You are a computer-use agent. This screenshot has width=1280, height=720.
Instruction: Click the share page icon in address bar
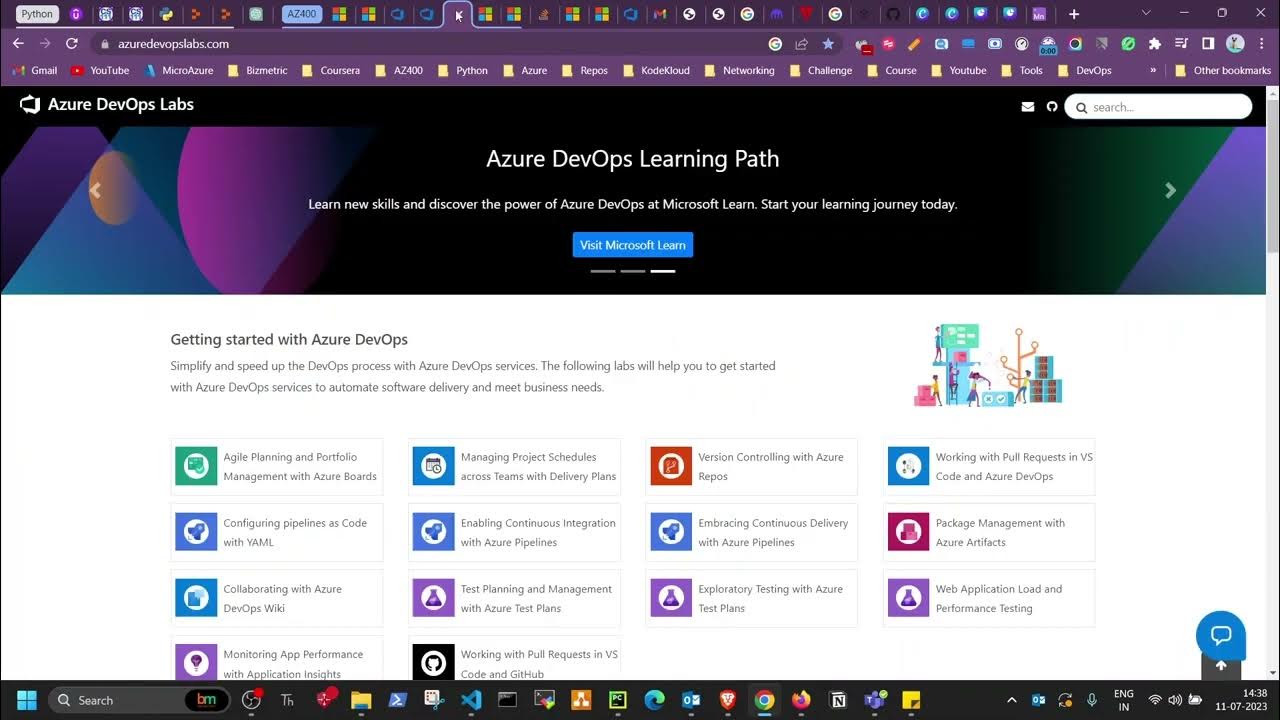(801, 44)
